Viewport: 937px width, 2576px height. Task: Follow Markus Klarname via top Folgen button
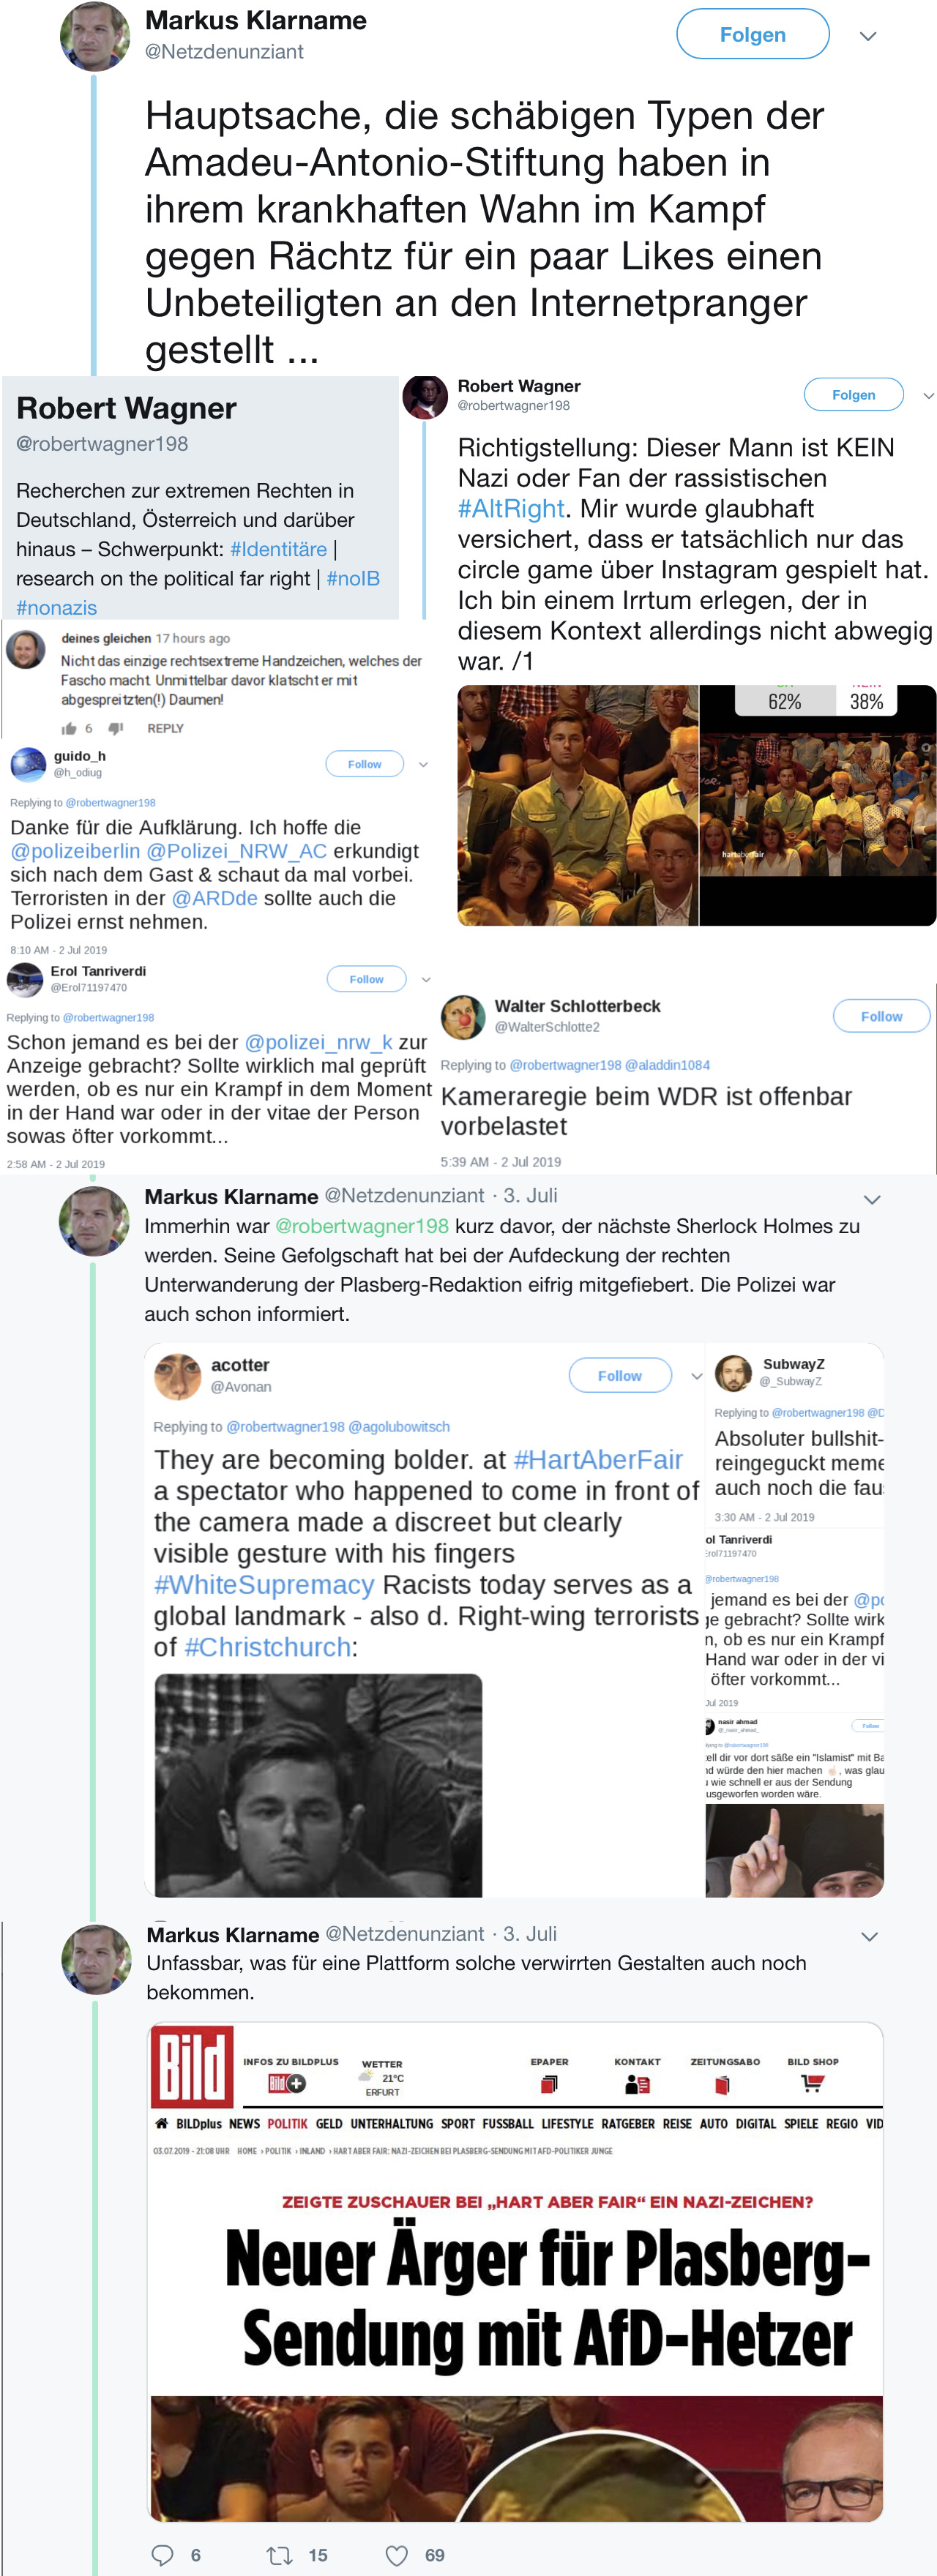752,34
